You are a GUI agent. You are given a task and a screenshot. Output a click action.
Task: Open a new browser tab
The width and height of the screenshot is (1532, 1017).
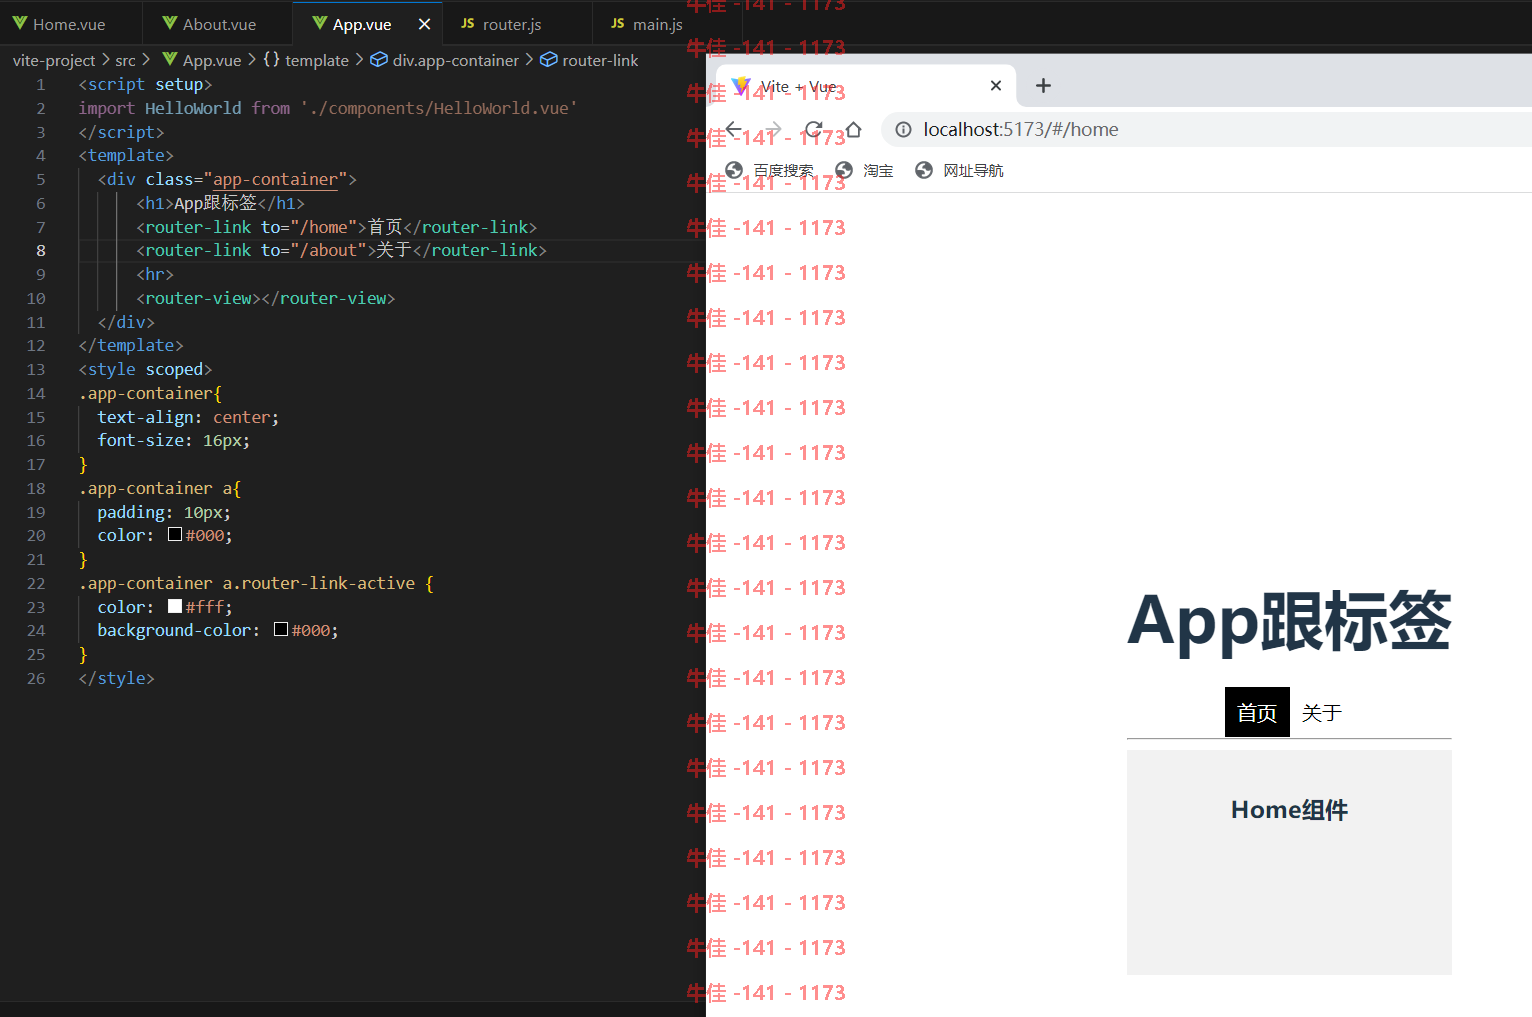(x=1043, y=86)
